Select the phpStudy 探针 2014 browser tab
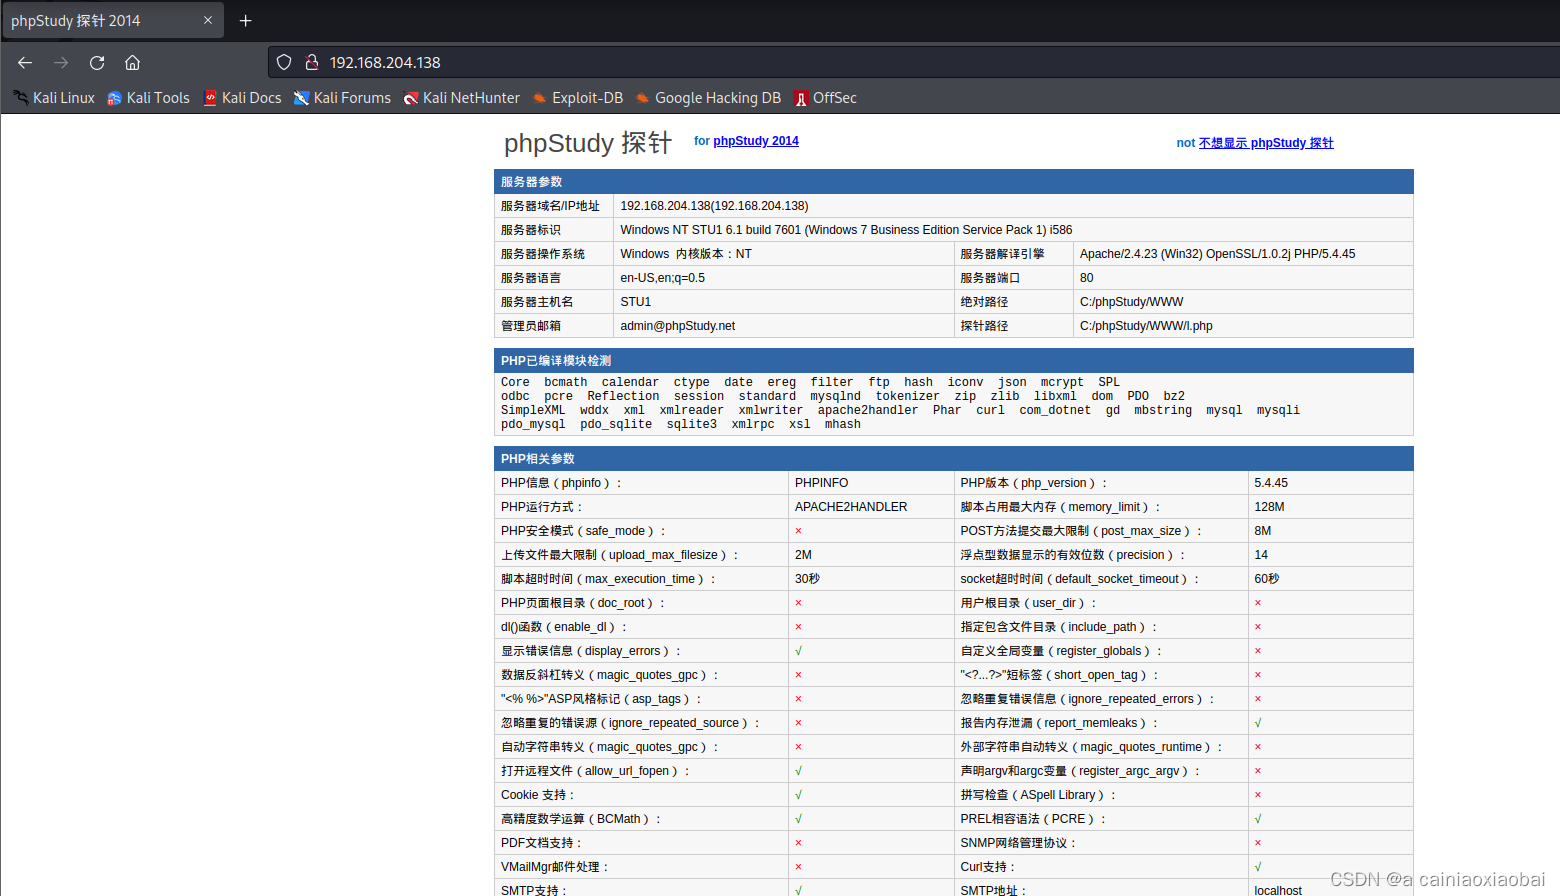 coord(112,20)
